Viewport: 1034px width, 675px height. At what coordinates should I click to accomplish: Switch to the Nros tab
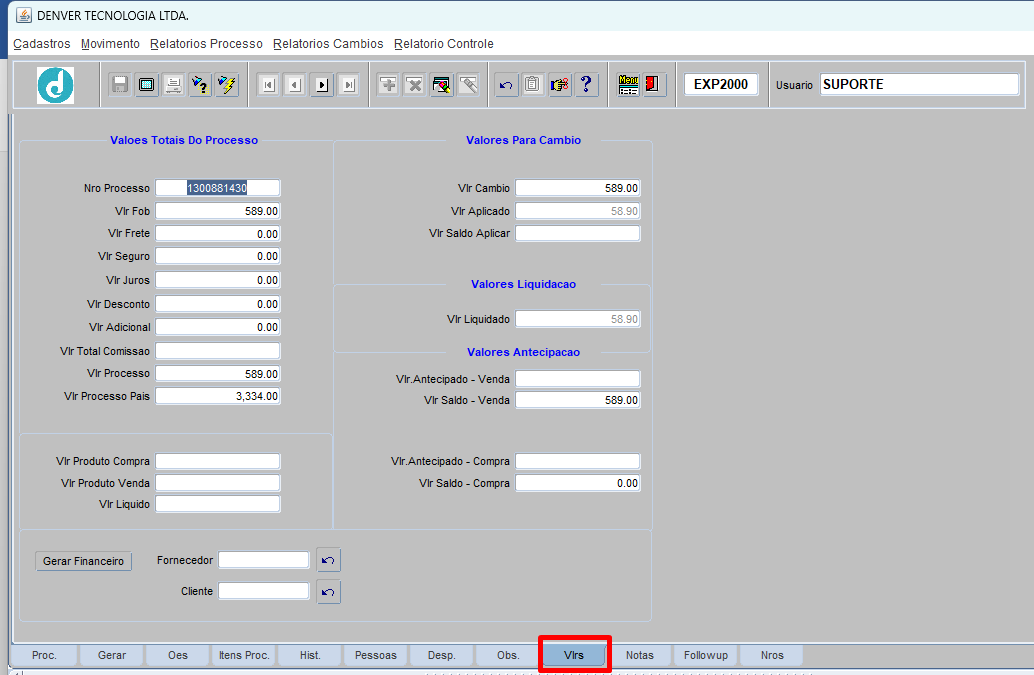[x=772, y=655]
